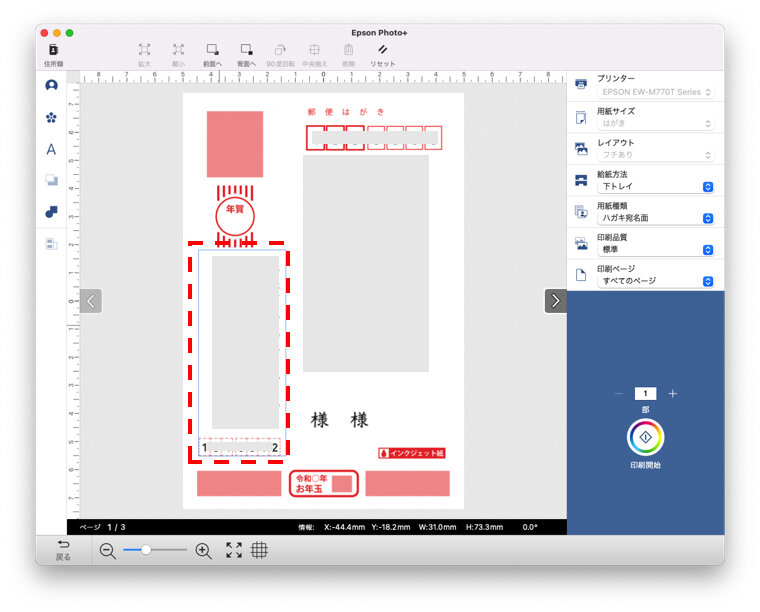This screenshot has height=612, width=760.
Task: Go to next page with right arrow
Action: tap(555, 300)
